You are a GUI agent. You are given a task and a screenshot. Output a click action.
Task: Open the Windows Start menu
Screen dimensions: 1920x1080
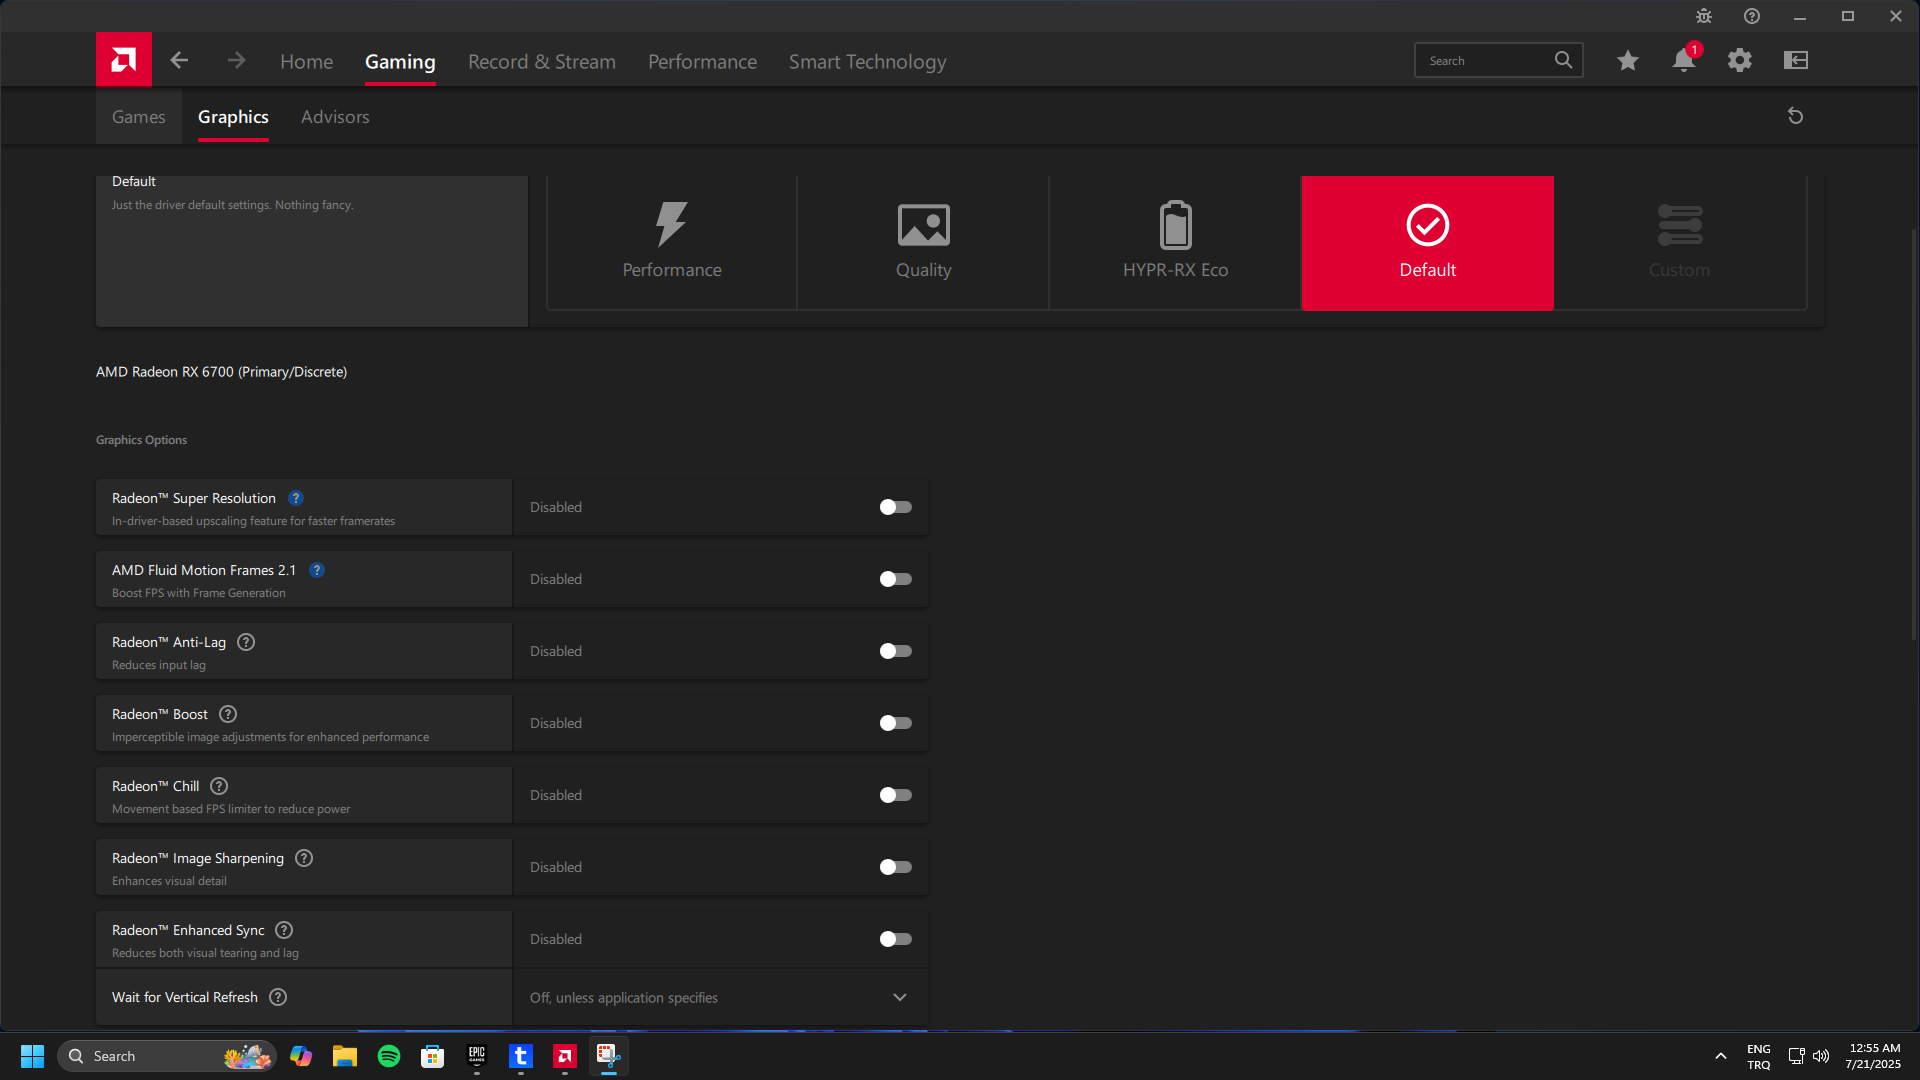click(32, 1056)
